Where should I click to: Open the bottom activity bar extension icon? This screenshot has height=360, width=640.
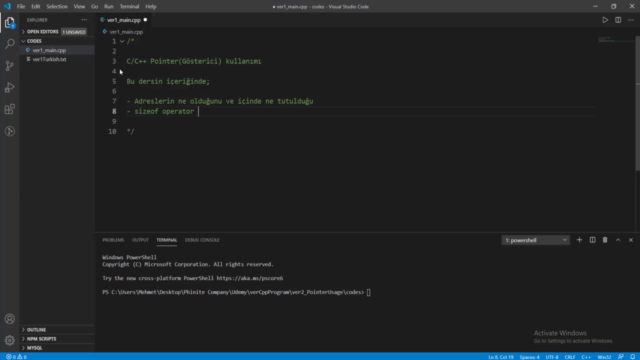9,131
